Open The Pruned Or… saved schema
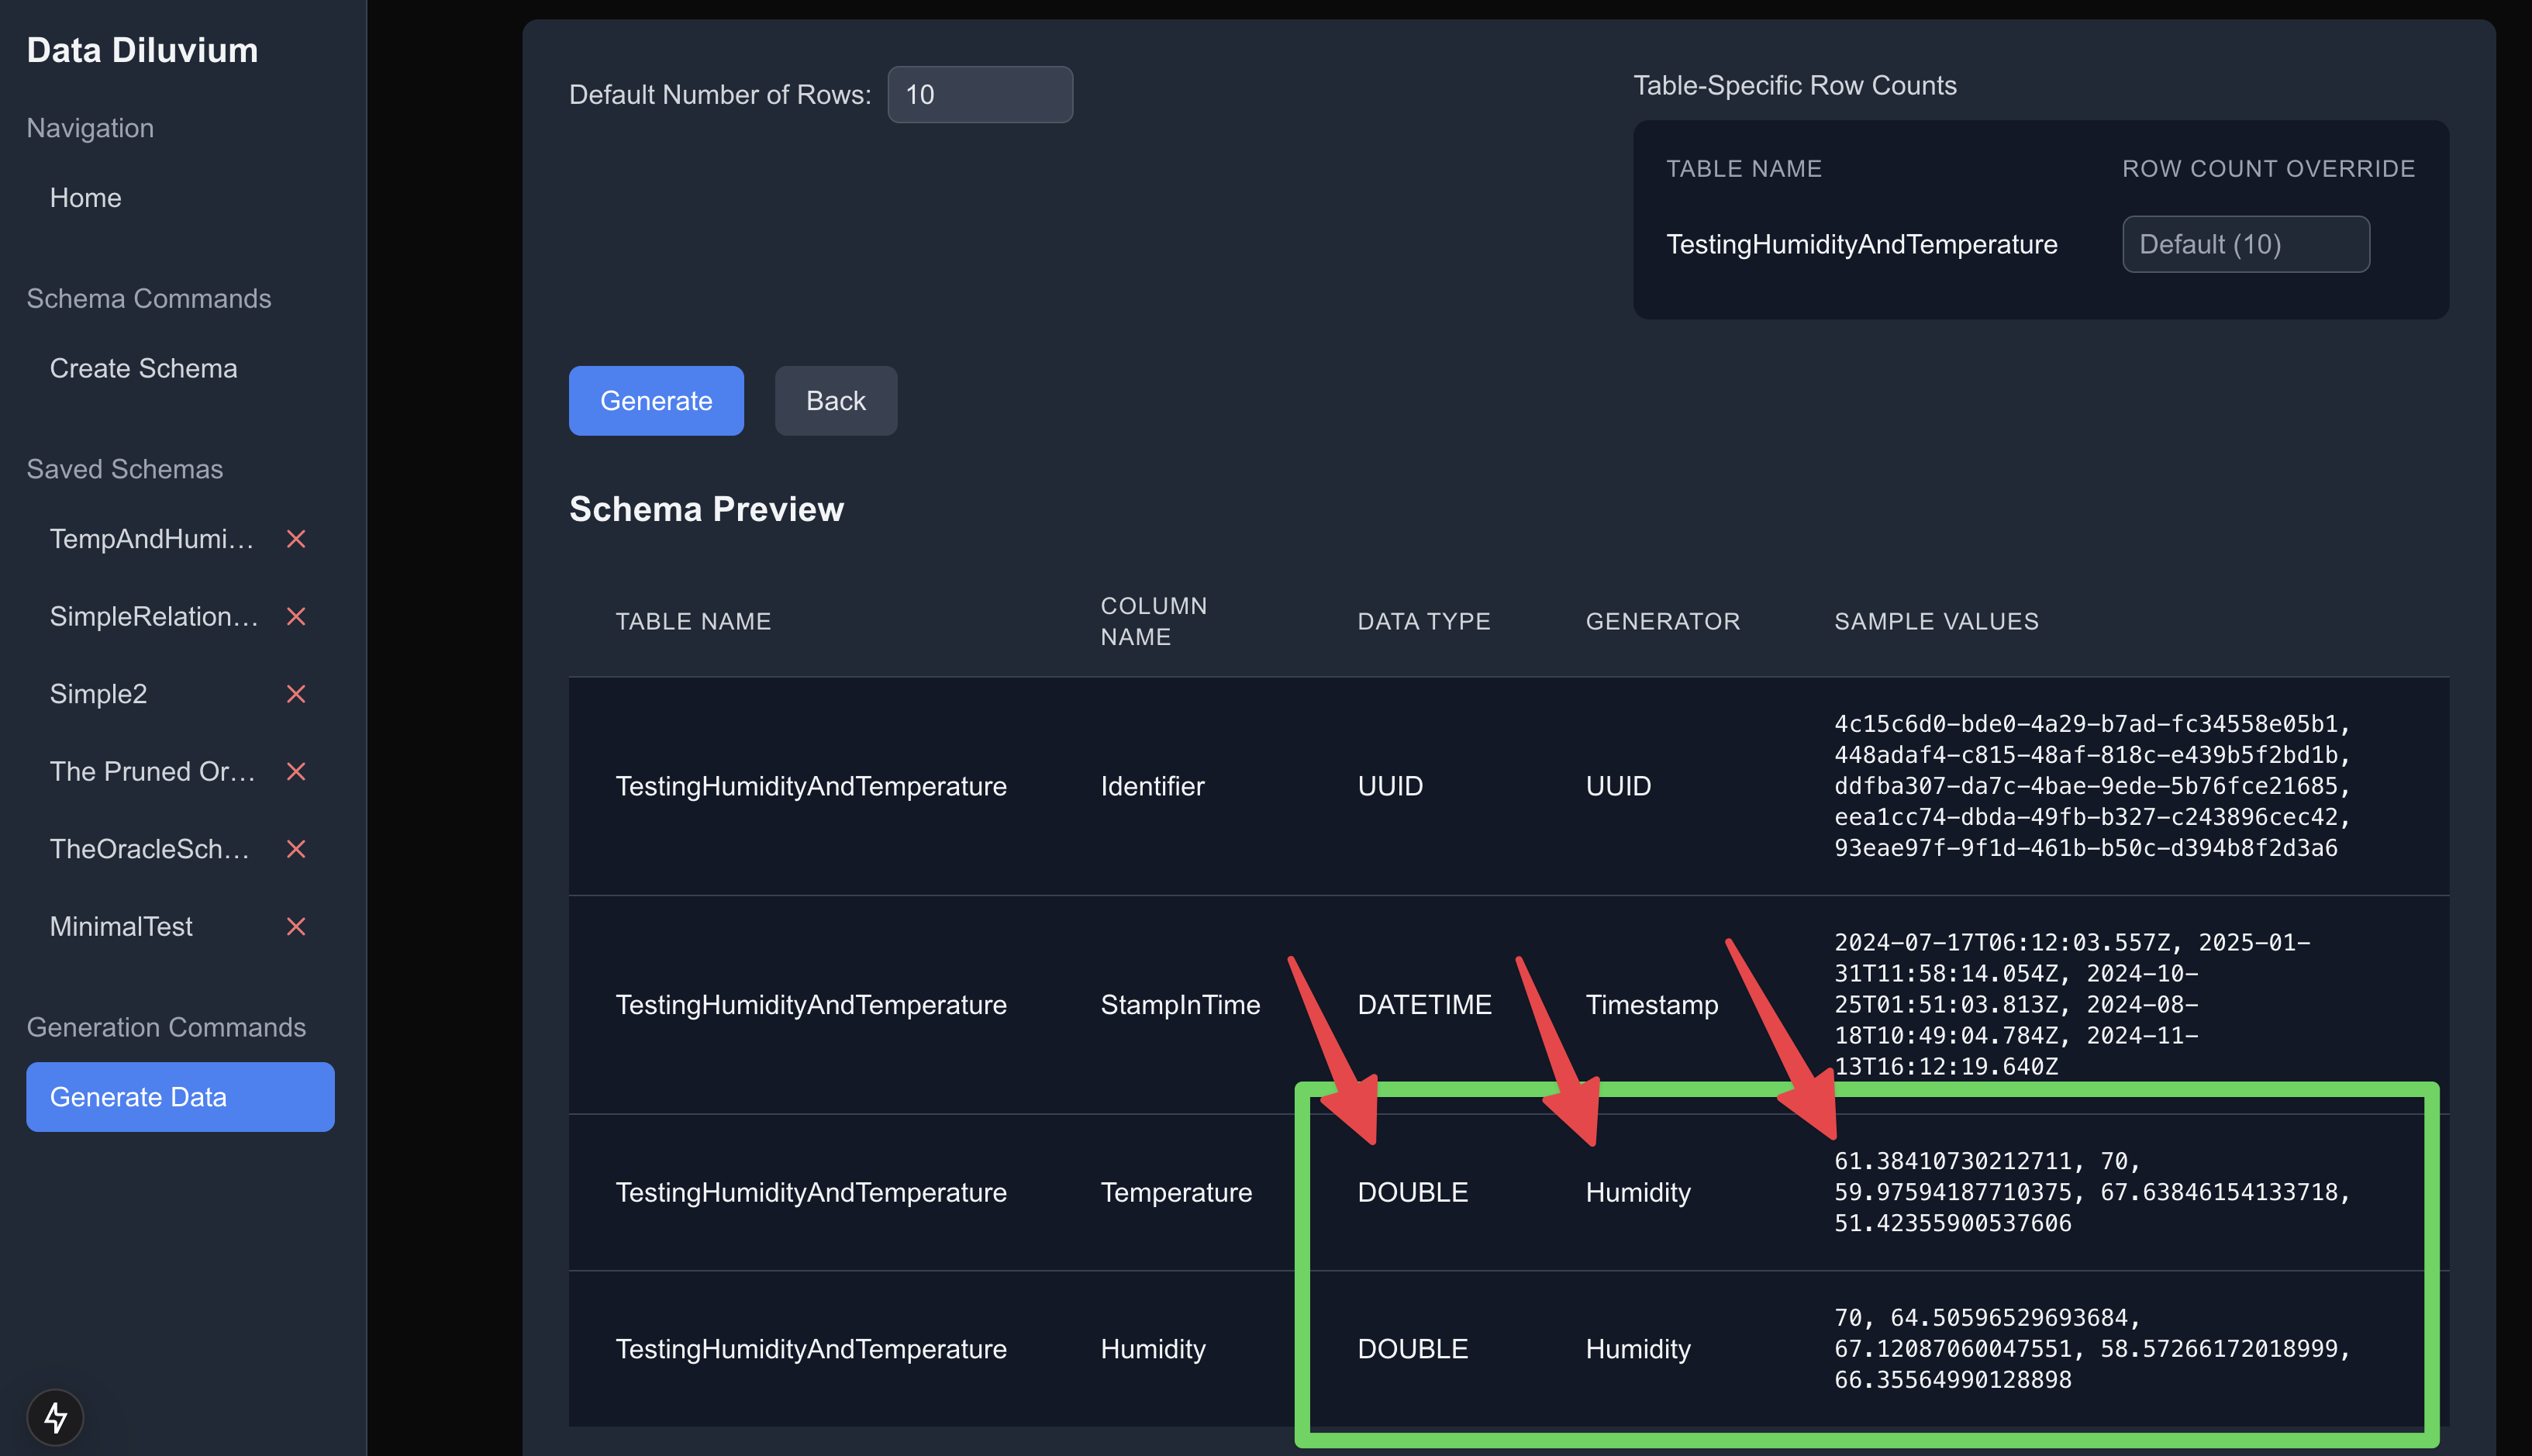 point(153,771)
